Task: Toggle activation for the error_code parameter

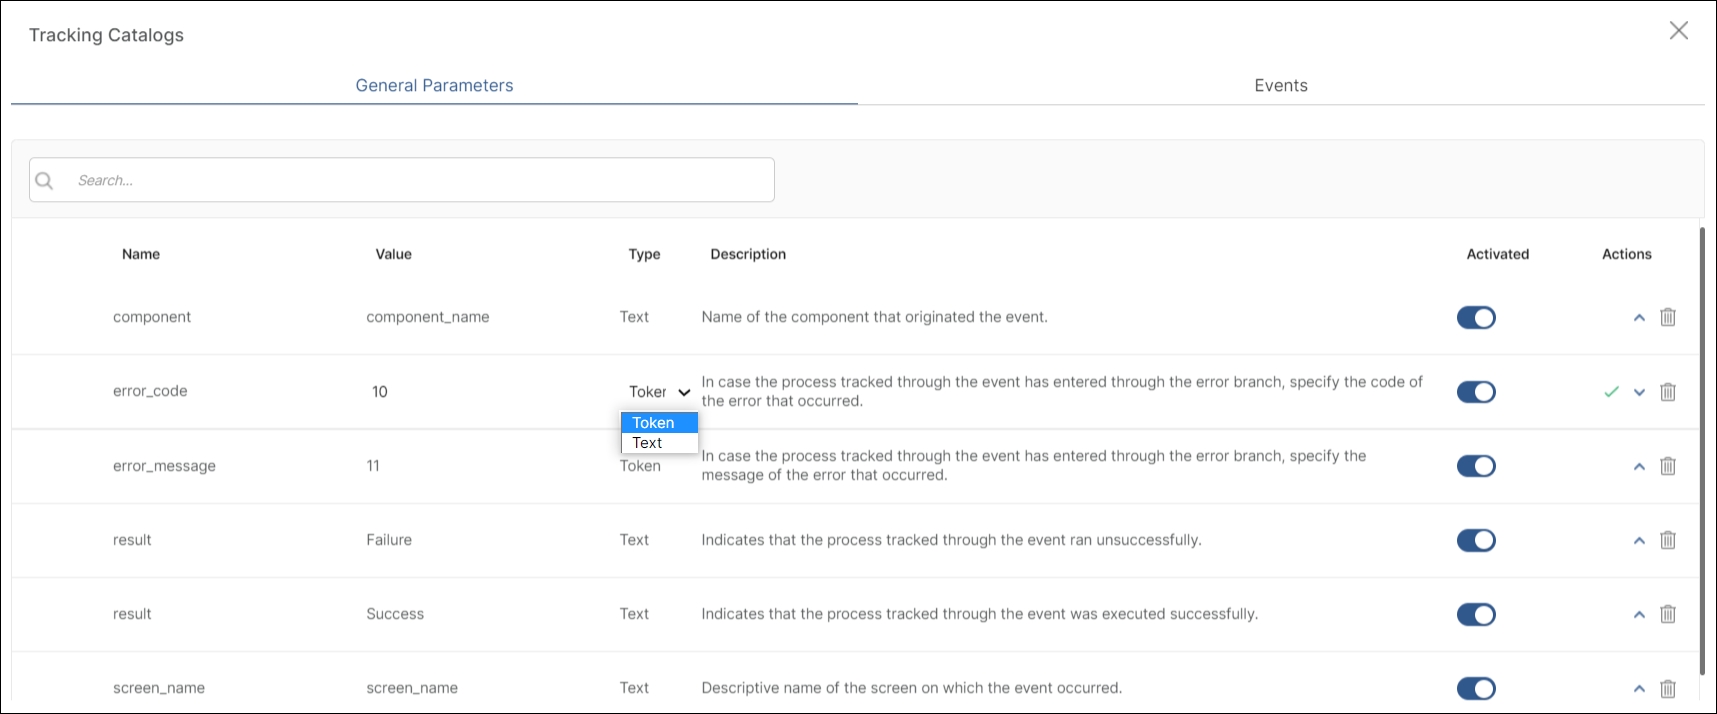Action: point(1476,392)
